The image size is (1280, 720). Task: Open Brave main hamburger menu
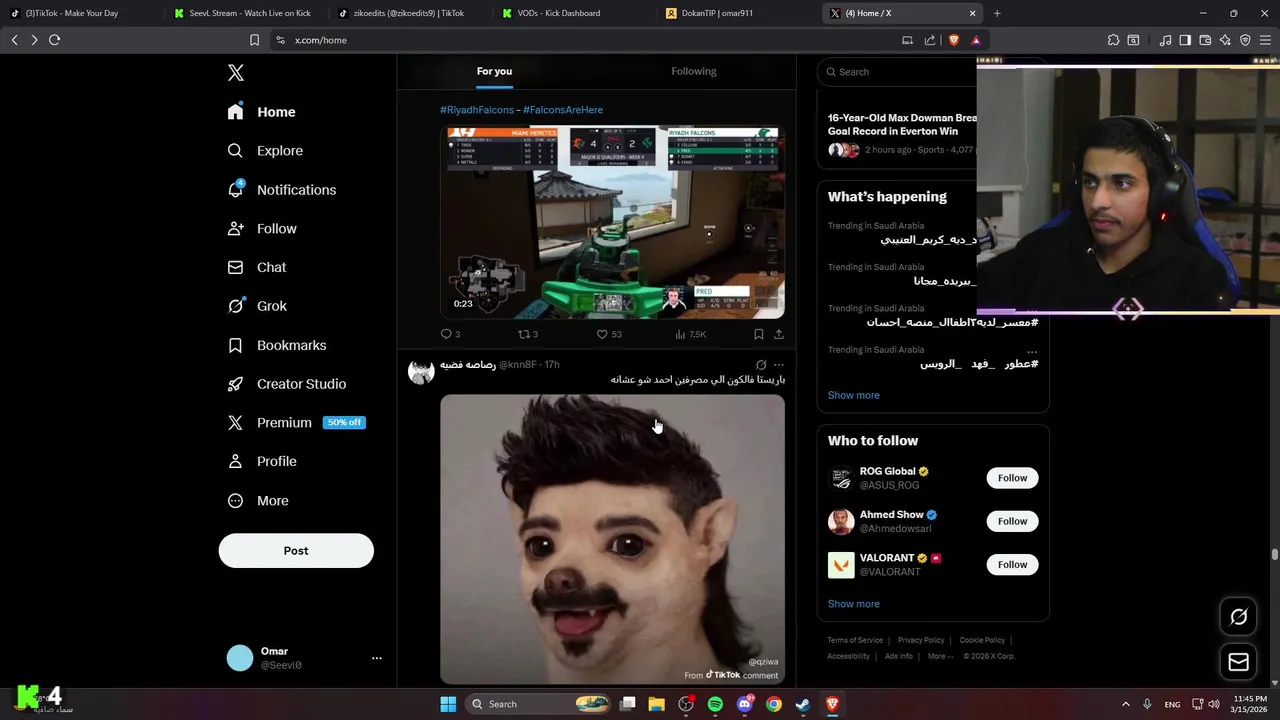coord(1265,40)
